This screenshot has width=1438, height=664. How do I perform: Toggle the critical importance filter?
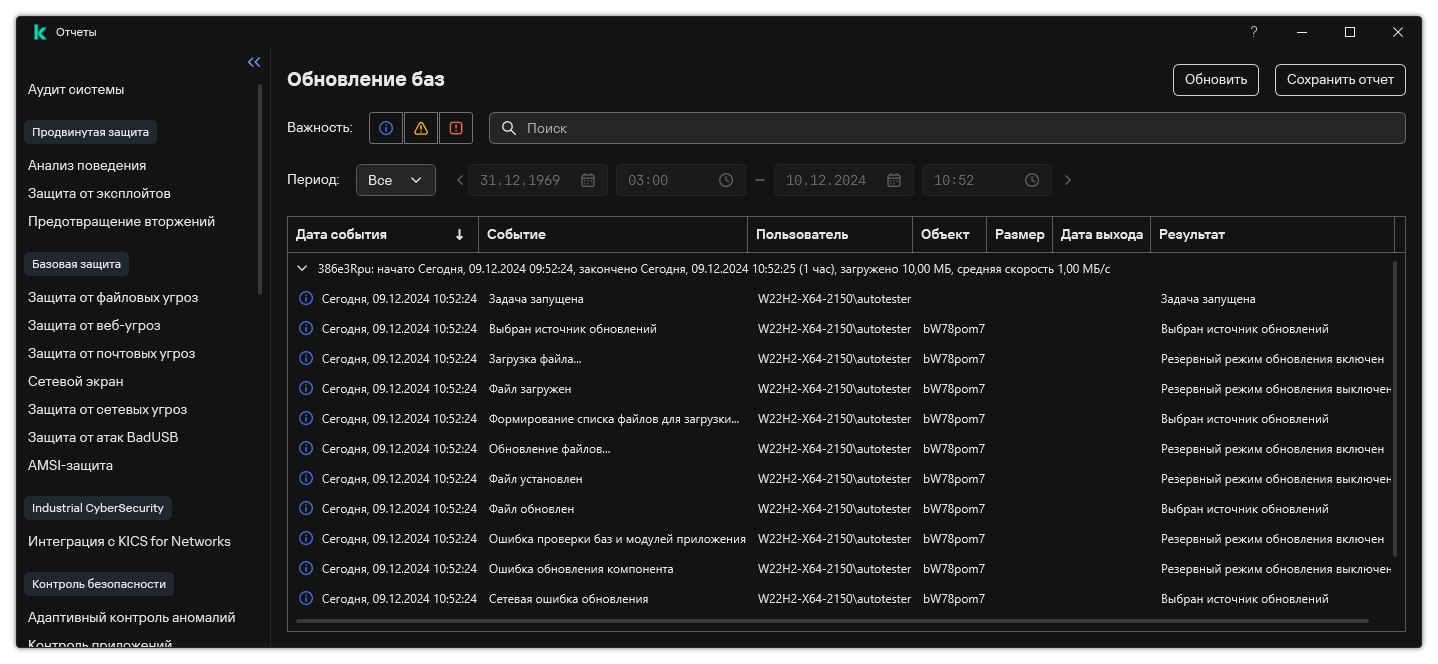[456, 128]
